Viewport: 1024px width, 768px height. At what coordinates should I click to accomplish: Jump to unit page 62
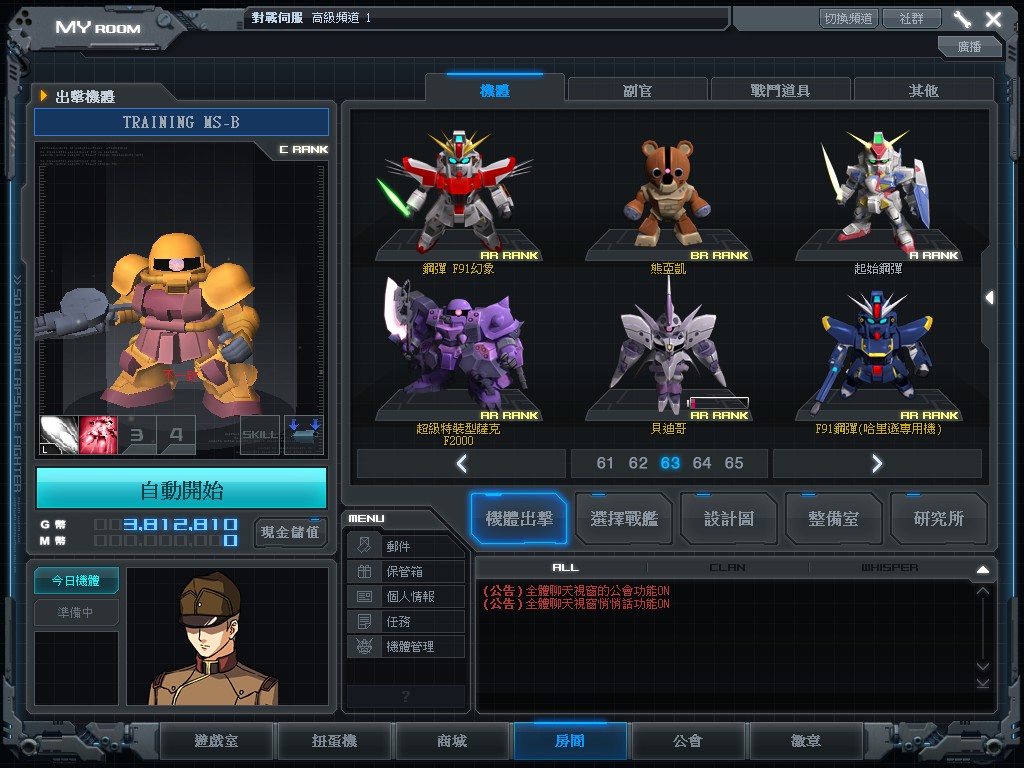tap(637, 463)
